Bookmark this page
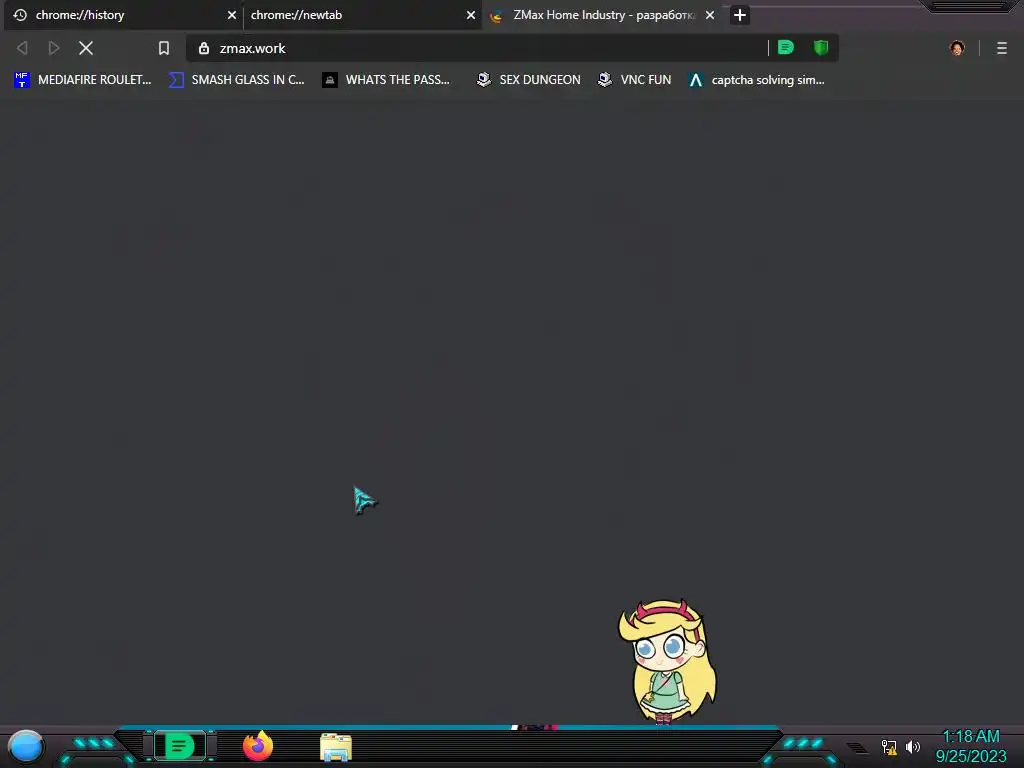 click(164, 48)
